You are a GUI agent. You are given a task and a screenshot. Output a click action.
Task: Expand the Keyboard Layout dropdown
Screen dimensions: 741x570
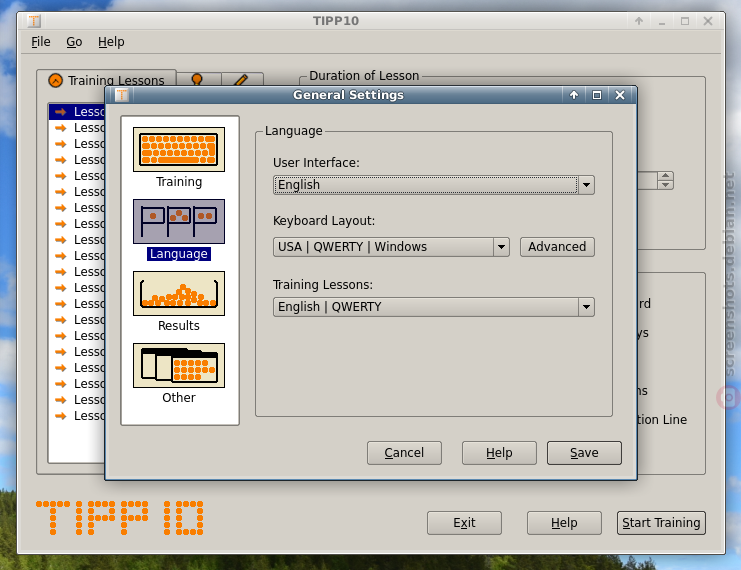point(501,247)
